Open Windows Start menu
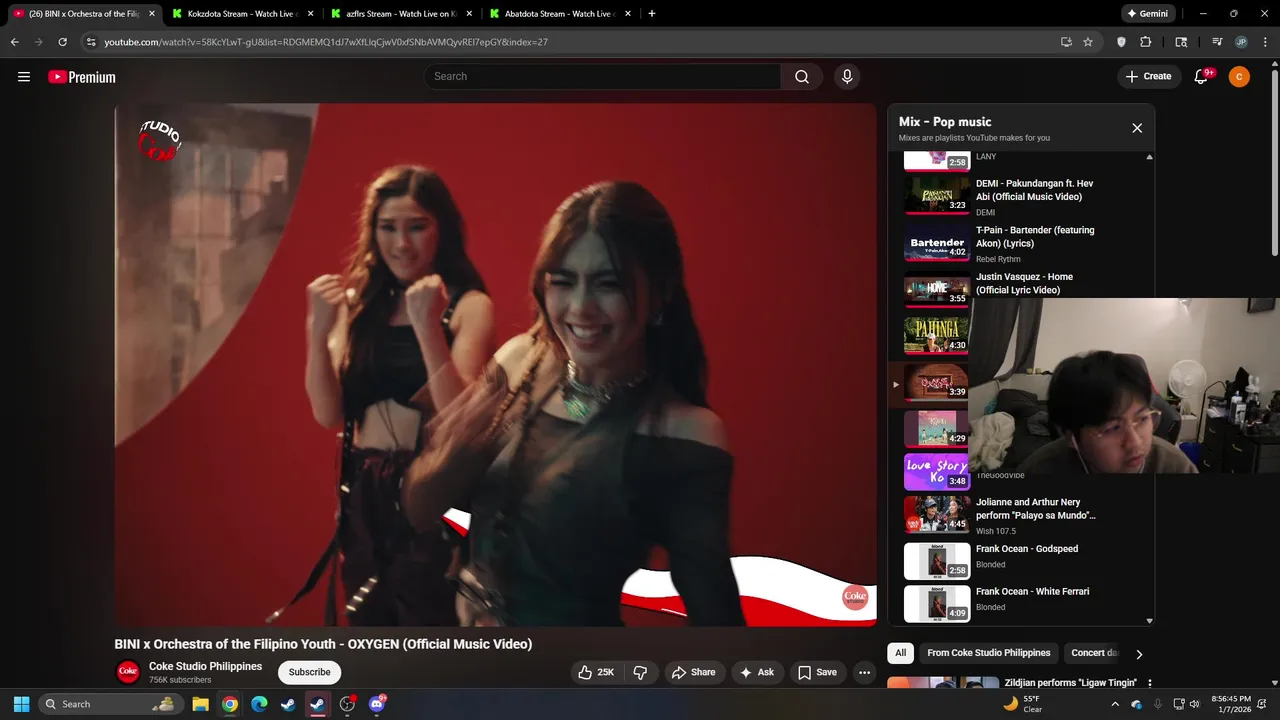1280x720 pixels. click(x=21, y=704)
